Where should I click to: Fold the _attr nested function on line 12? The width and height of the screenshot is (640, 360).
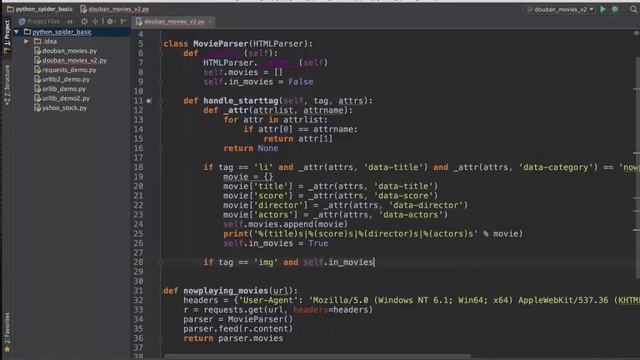[x=161, y=110]
